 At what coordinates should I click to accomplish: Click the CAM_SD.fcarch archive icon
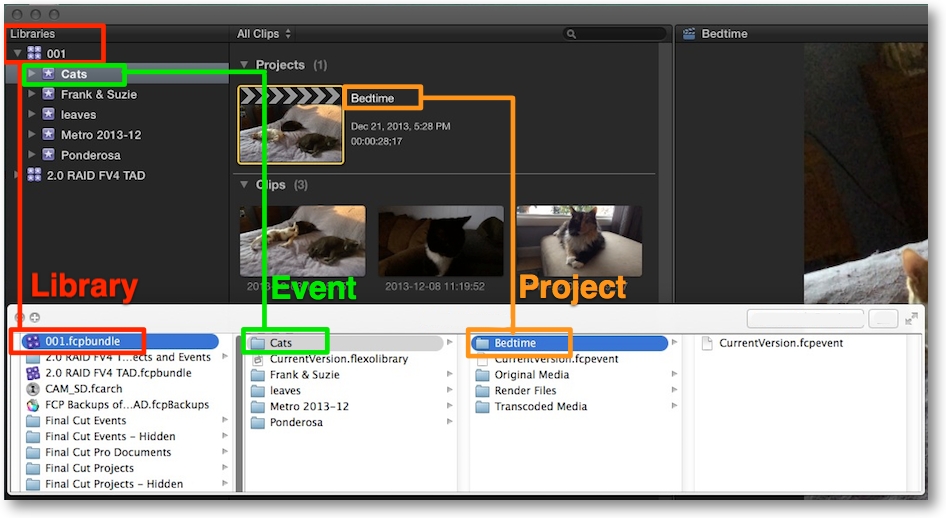[x=33, y=388]
